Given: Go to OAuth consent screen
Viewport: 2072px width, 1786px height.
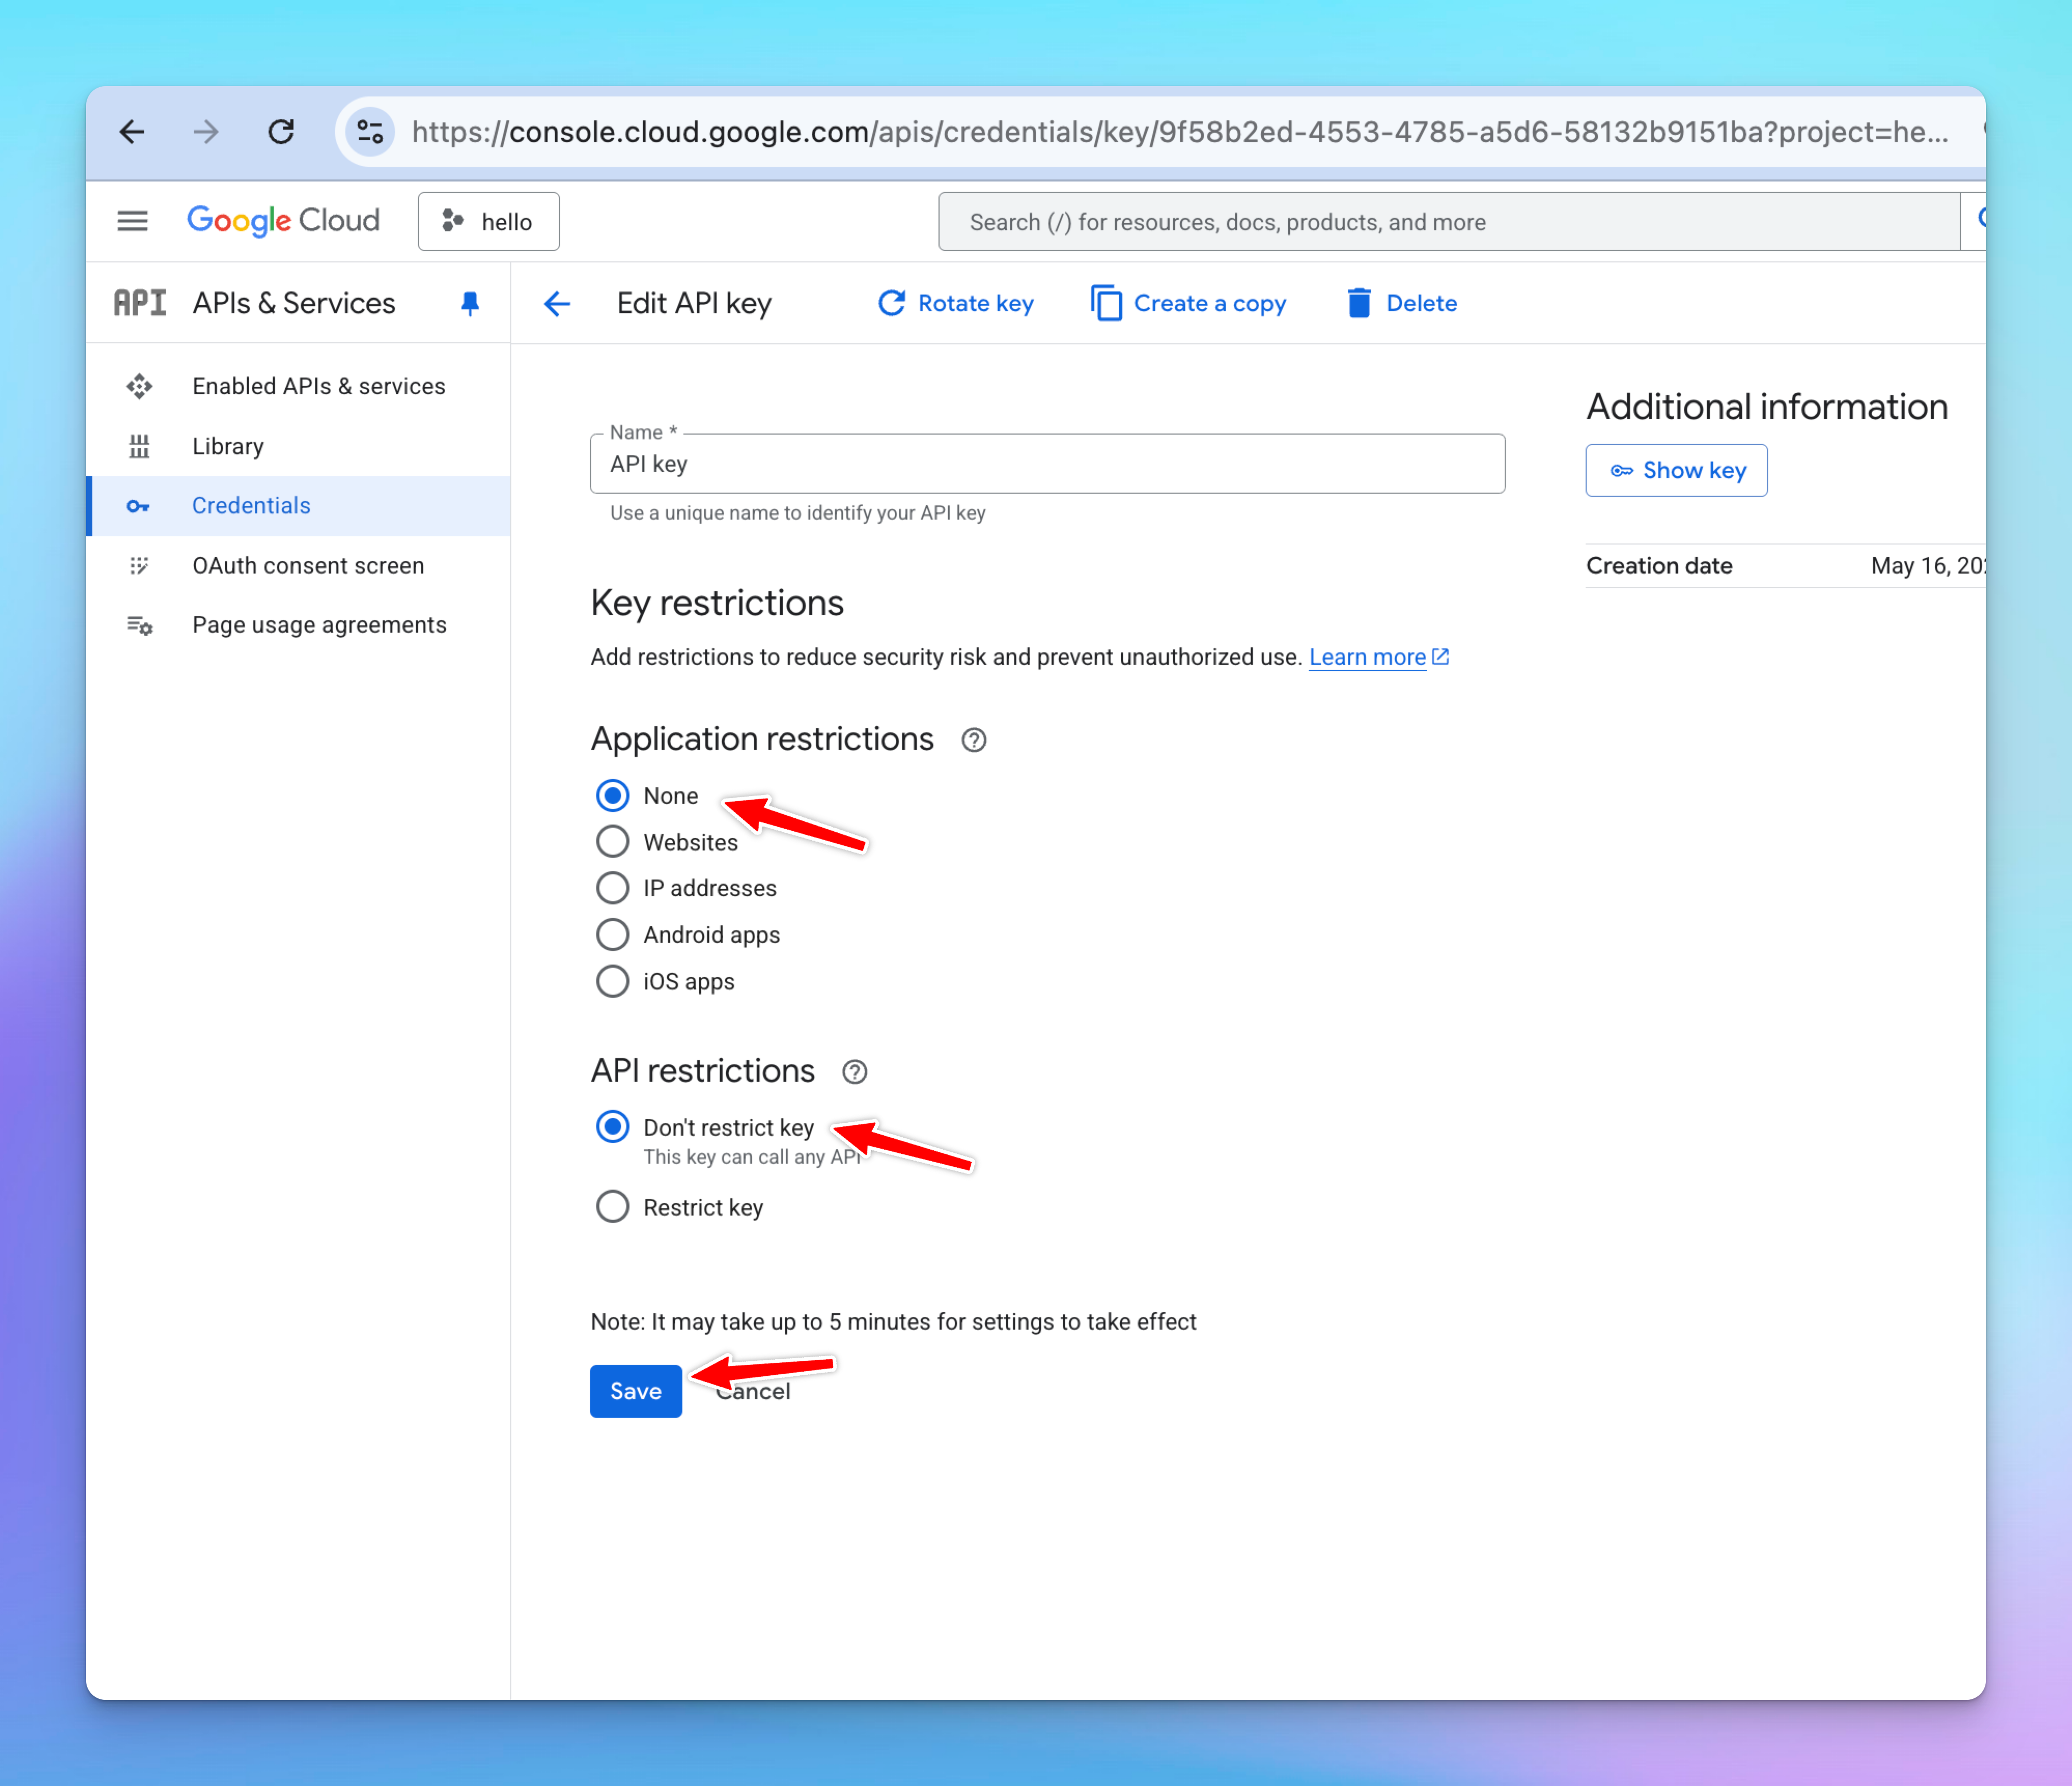Looking at the screenshot, I should coord(308,566).
